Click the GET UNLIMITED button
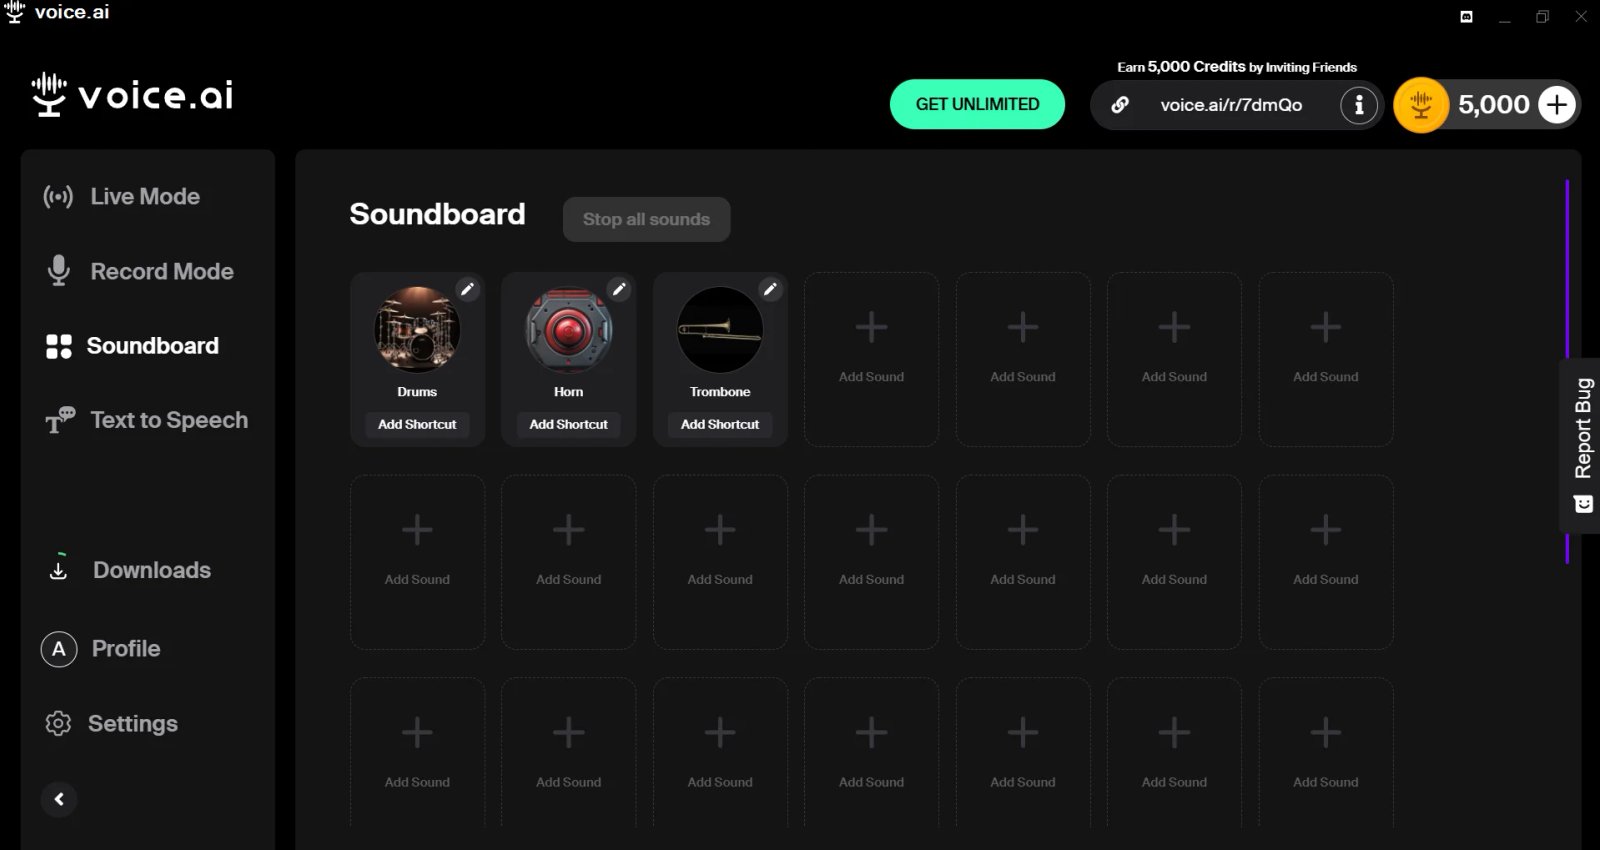 (977, 104)
